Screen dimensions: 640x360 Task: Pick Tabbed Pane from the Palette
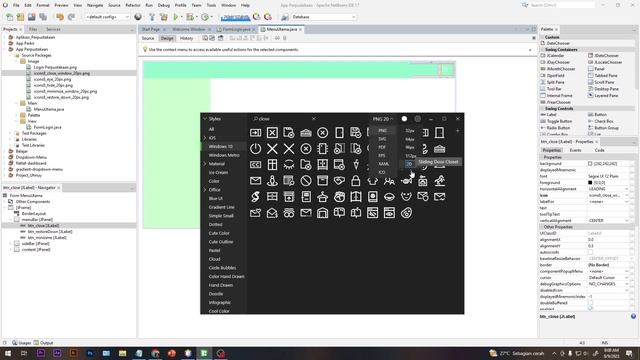tap(606, 76)
